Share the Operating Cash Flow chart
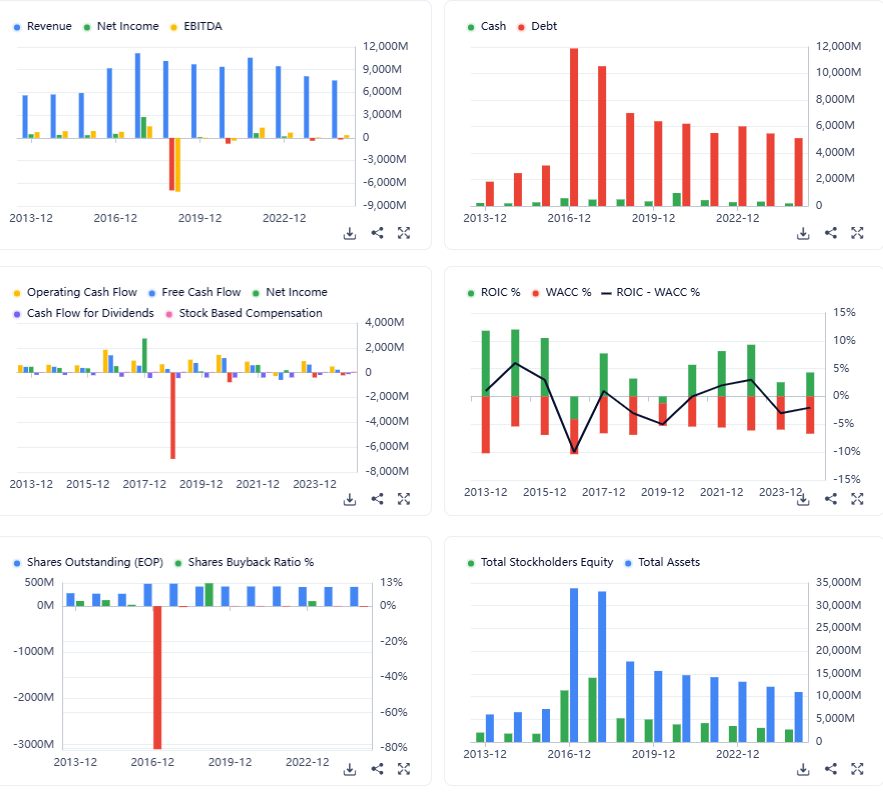Image resolution: width=883 pixels, height=792 pixels. tap(377, 499)
